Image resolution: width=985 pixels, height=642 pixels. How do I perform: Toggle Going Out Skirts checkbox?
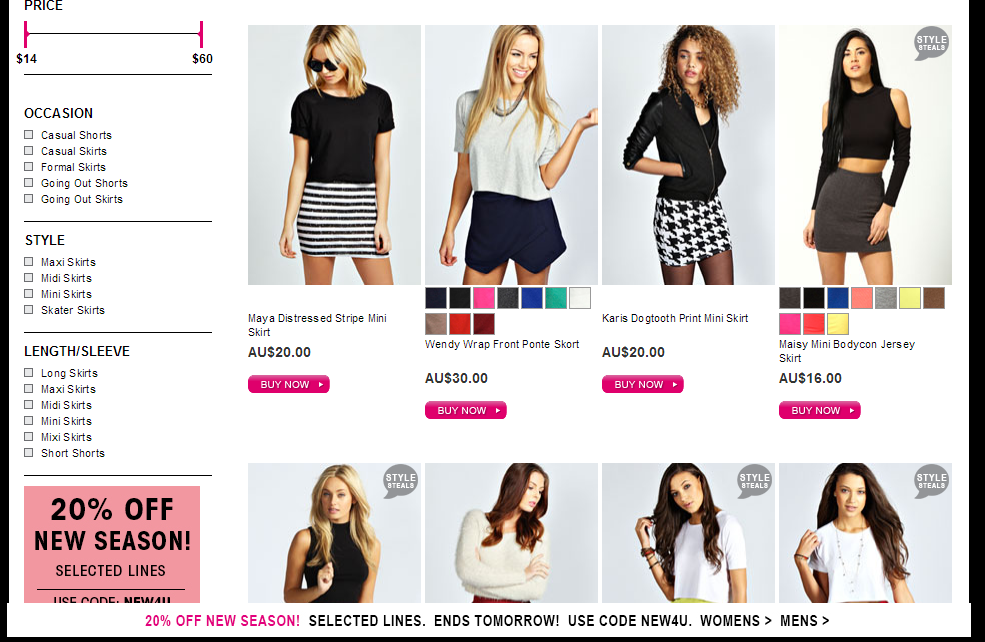pos(28,199)
